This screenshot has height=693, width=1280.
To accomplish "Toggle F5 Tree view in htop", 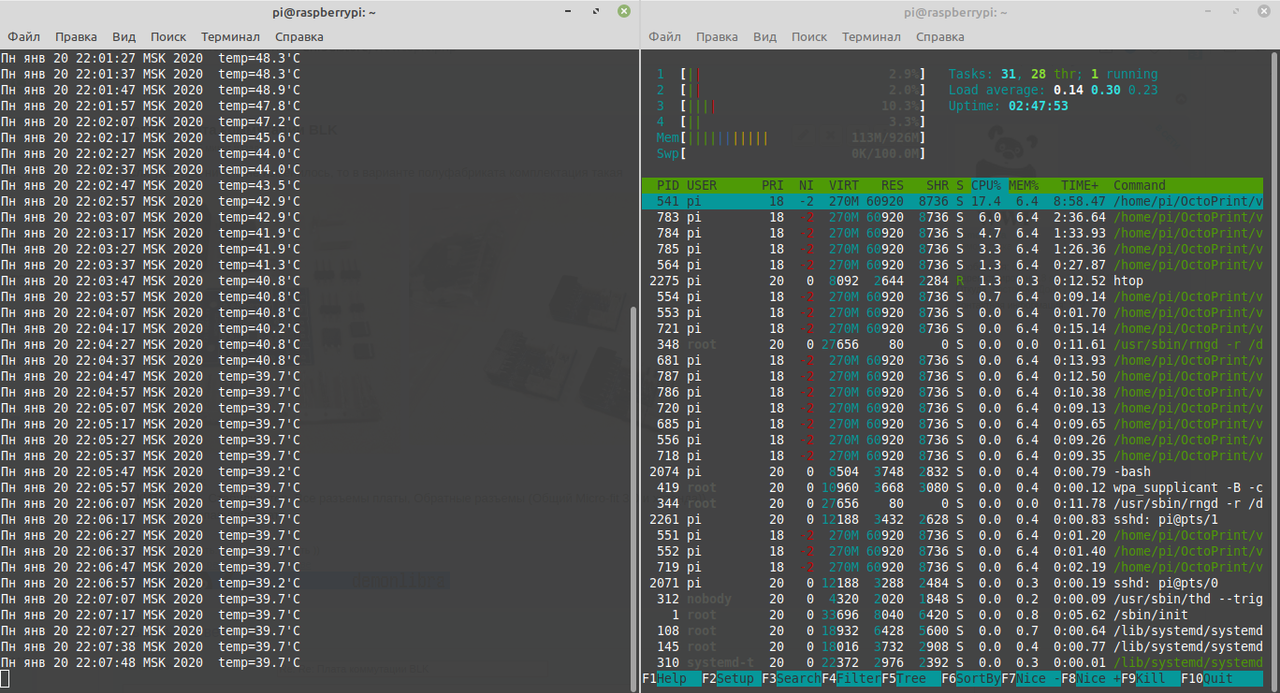I will coord(912,678).
